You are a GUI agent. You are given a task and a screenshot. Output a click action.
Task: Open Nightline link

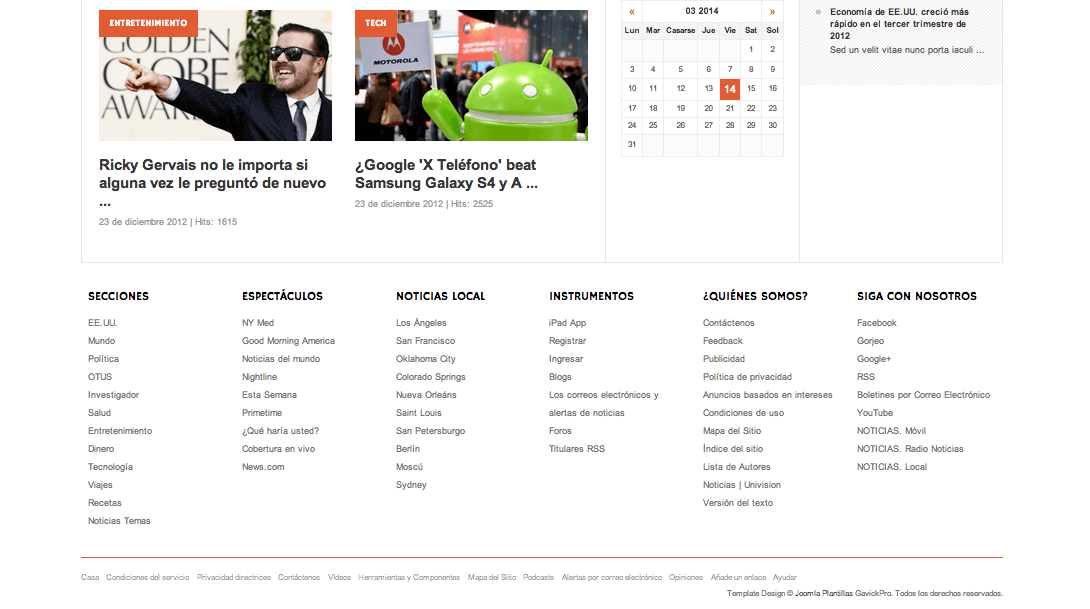(259, 377)
